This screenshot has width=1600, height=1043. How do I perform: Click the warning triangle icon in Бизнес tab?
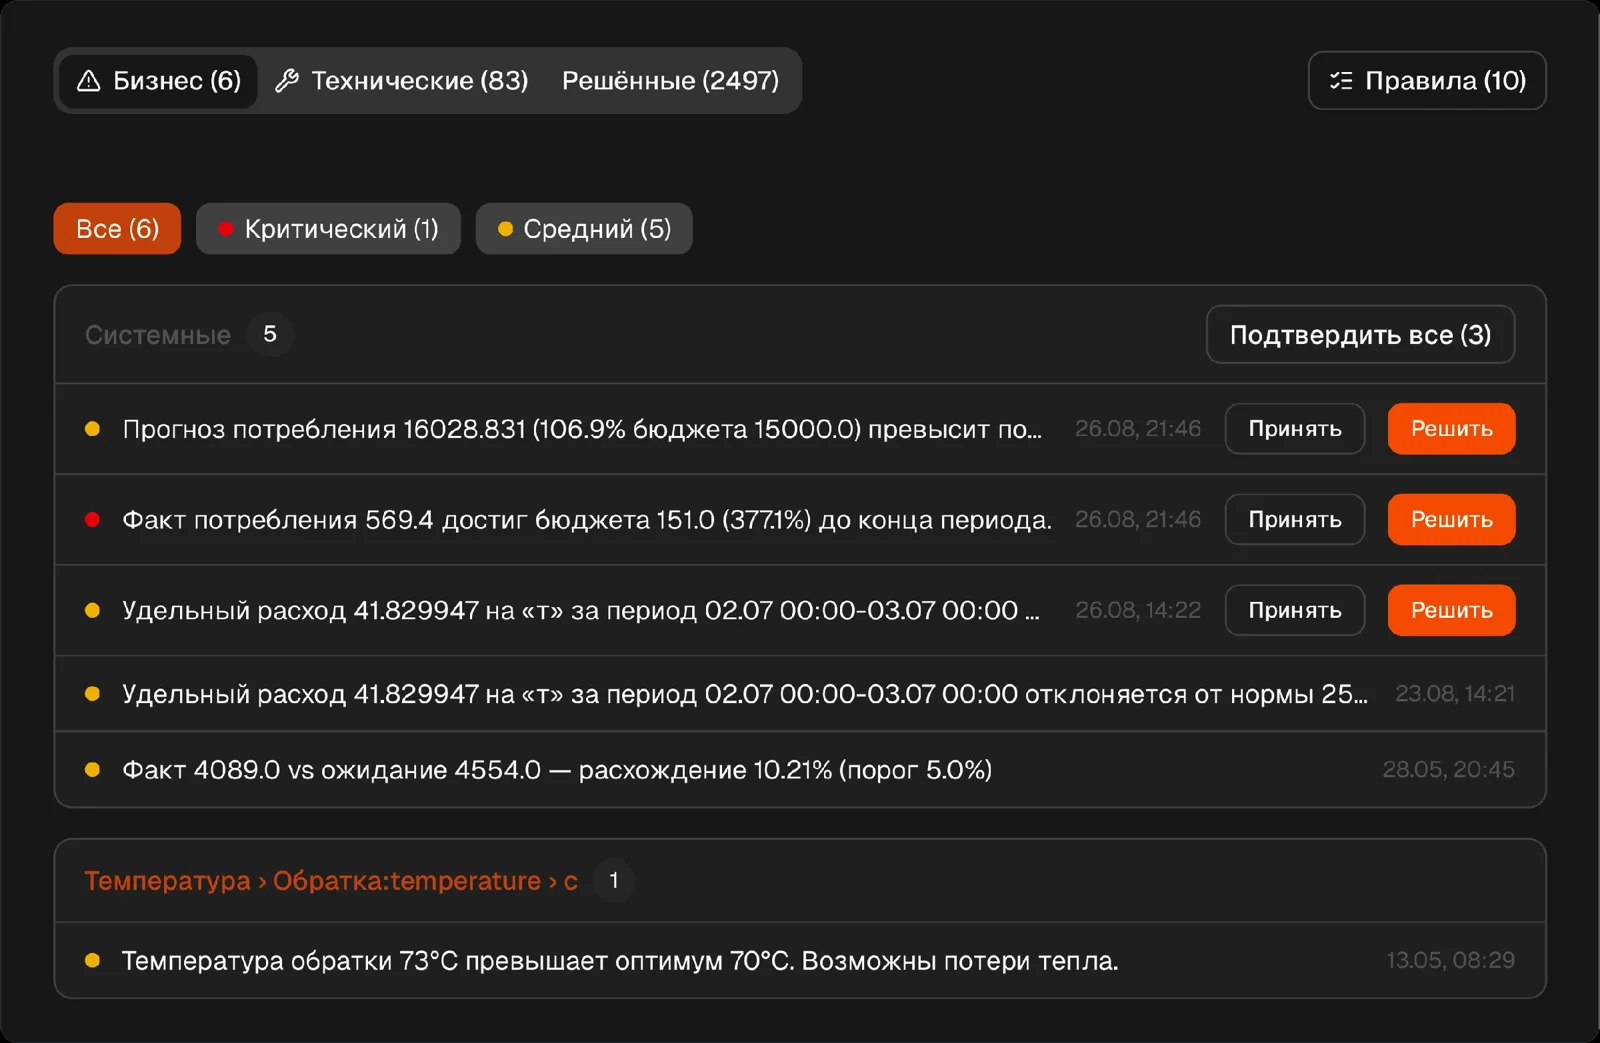89,81
